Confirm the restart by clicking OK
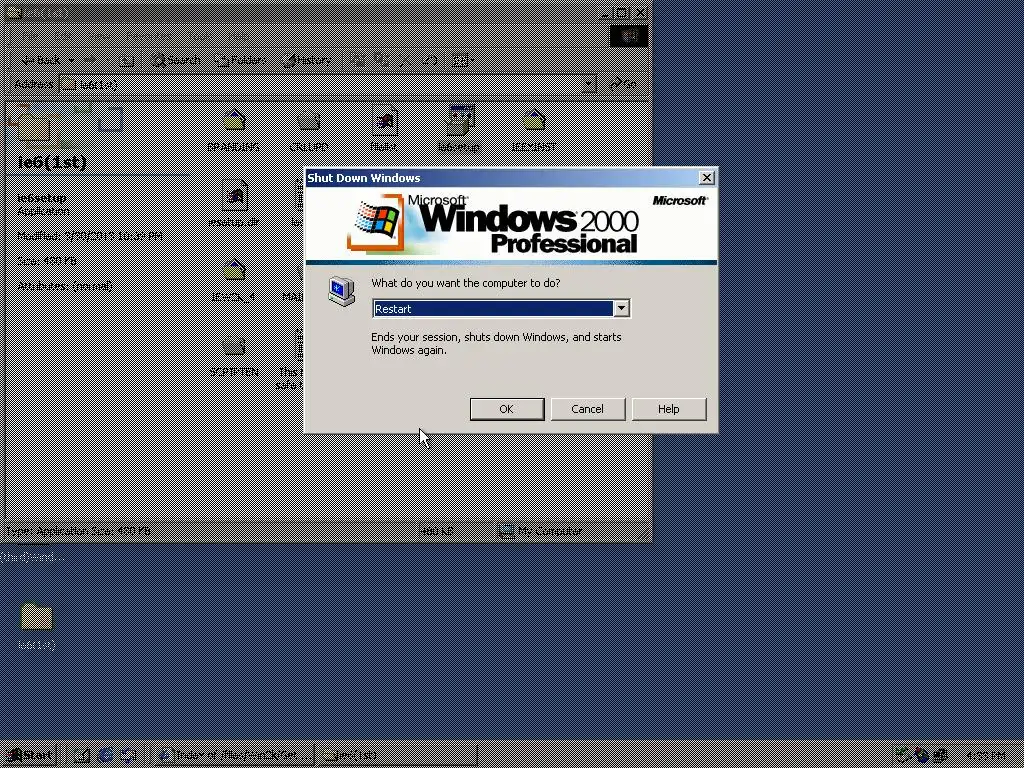Screen dimensions: 1024x768 click(x=507, y=409)
